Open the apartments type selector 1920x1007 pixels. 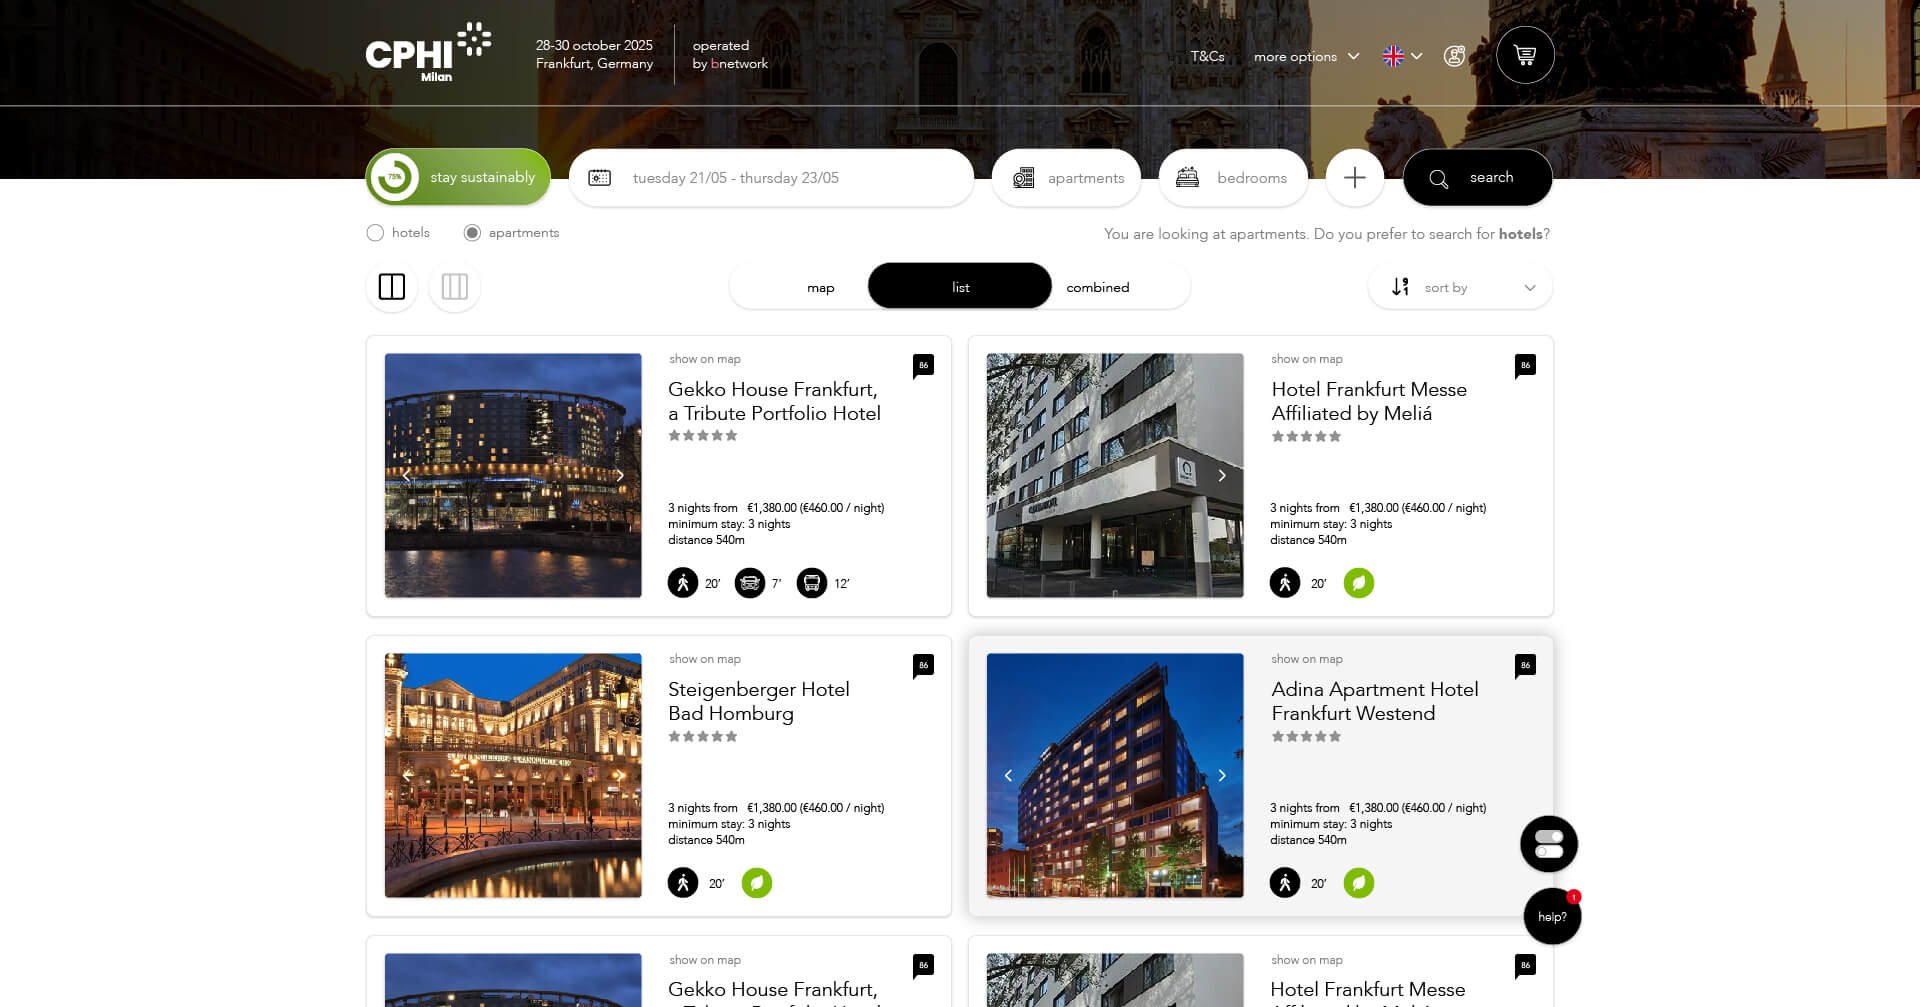click(1066, 178)
